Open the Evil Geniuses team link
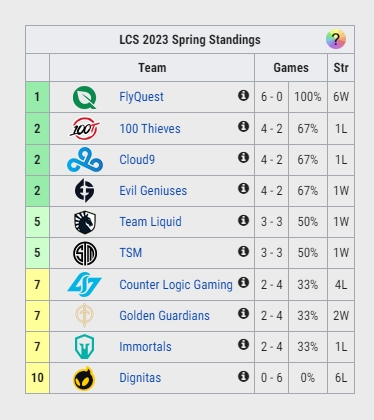The image size is (374, 420). [153, 191]
